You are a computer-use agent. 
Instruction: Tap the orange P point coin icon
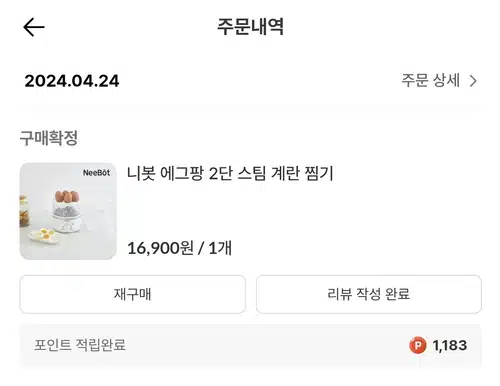tap(418, 345)
